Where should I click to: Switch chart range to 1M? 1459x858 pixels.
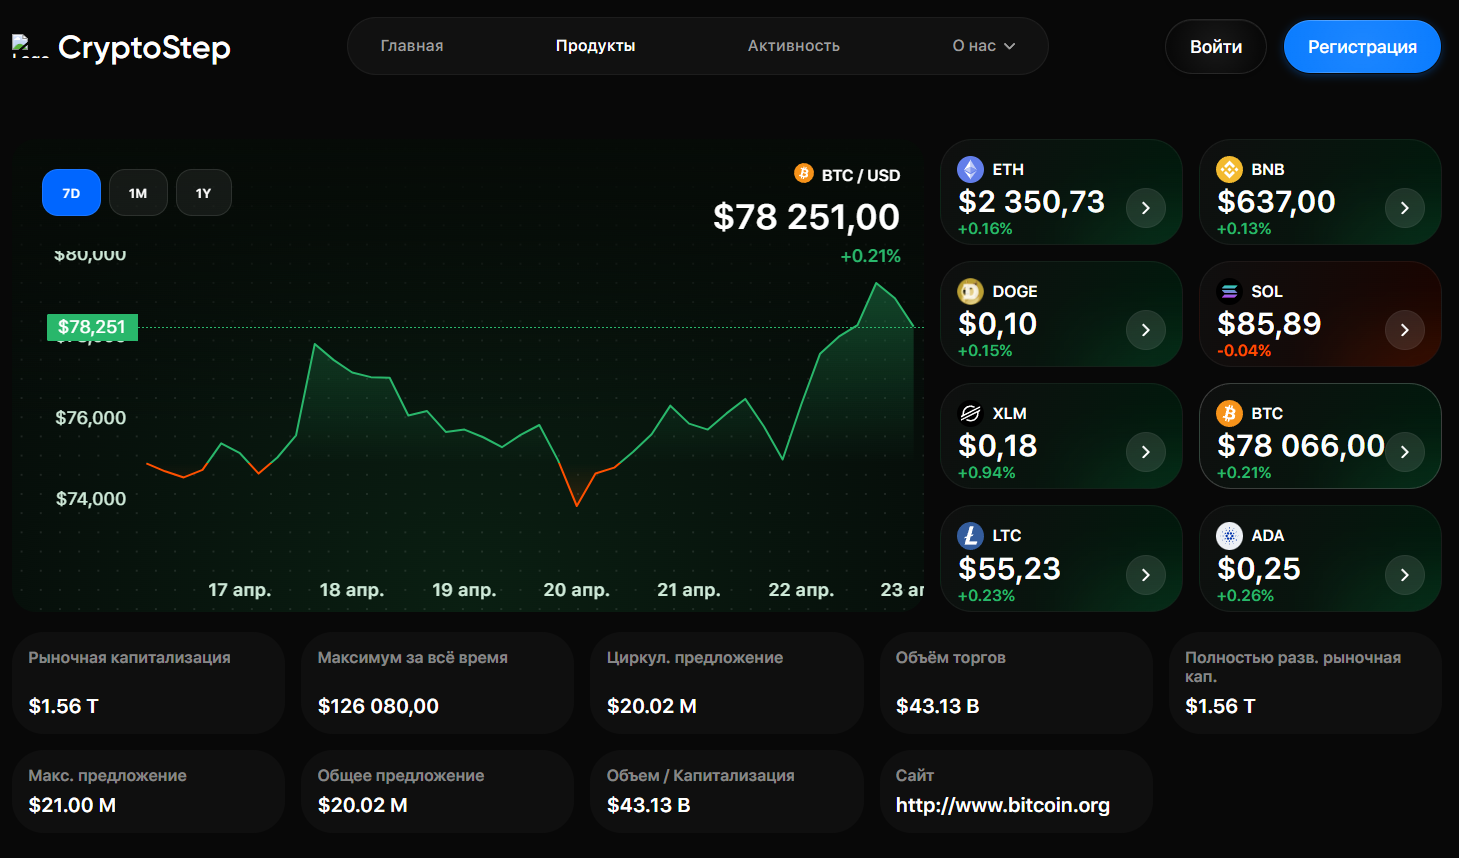138,193
